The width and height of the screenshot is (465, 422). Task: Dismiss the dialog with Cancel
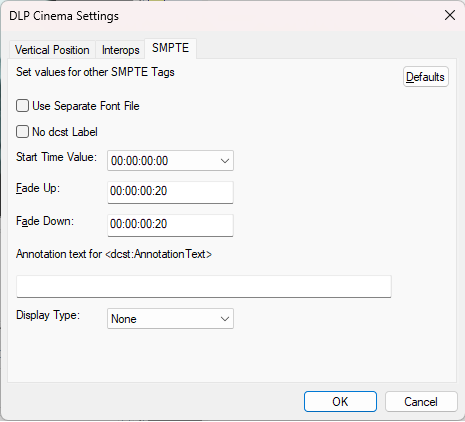coord(421,402)
